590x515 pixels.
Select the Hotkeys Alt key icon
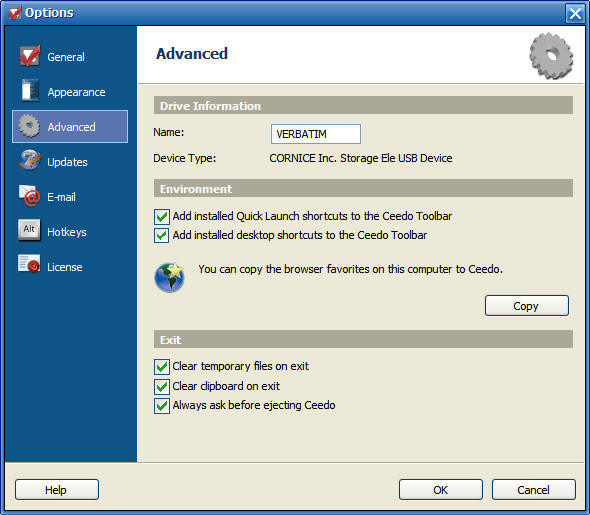29,229
